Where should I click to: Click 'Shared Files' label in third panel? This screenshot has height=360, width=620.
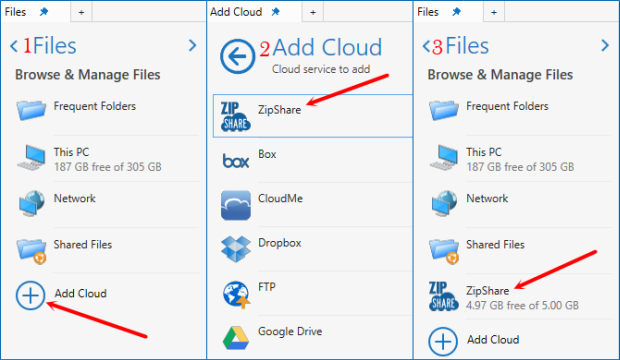(x=495, y=244)
